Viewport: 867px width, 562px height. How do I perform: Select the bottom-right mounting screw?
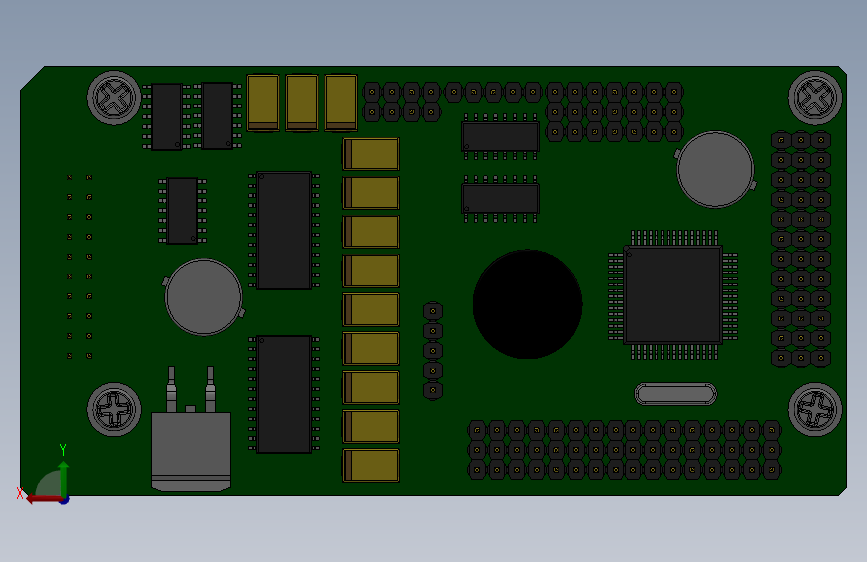click(x=815, y=410)
